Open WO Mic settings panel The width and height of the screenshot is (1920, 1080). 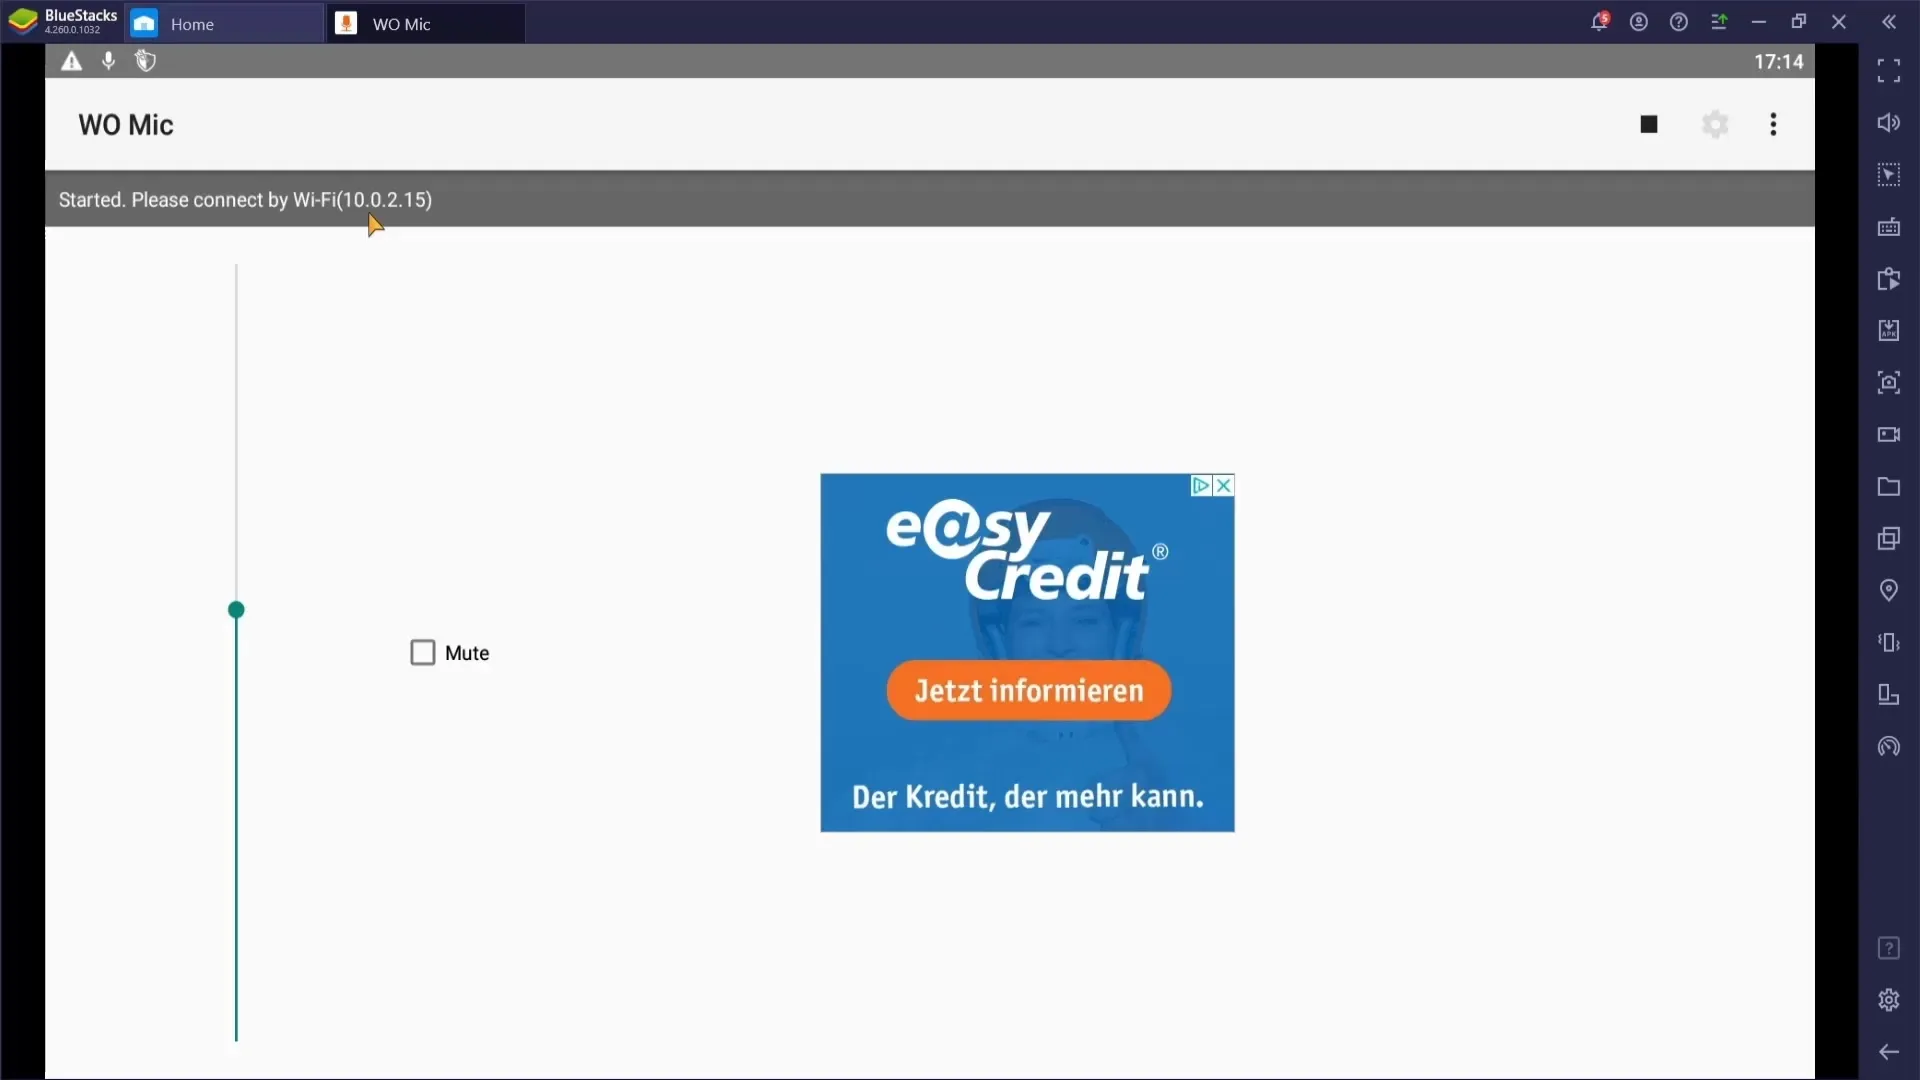click(x=1714, y=124)
